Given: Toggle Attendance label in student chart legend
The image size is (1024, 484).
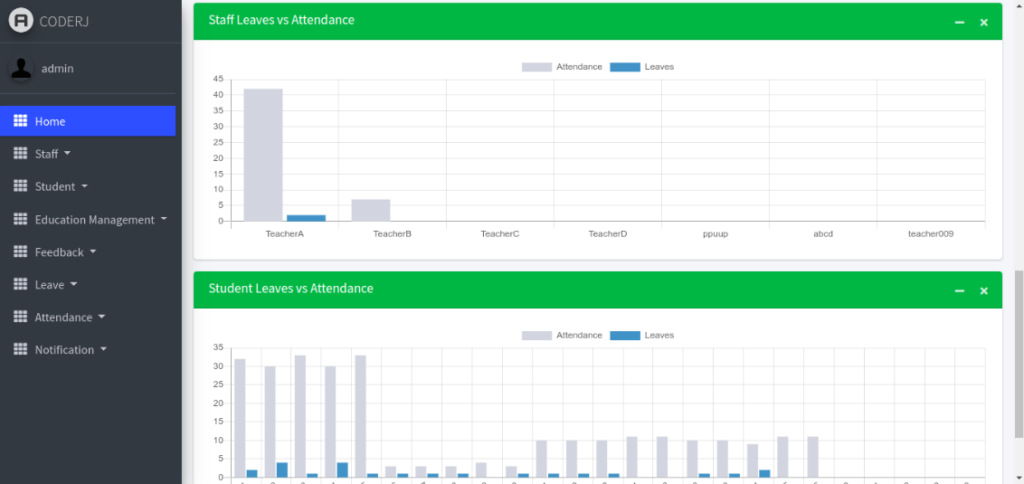Looking at the screenshot, I should [x=579, y=335].
